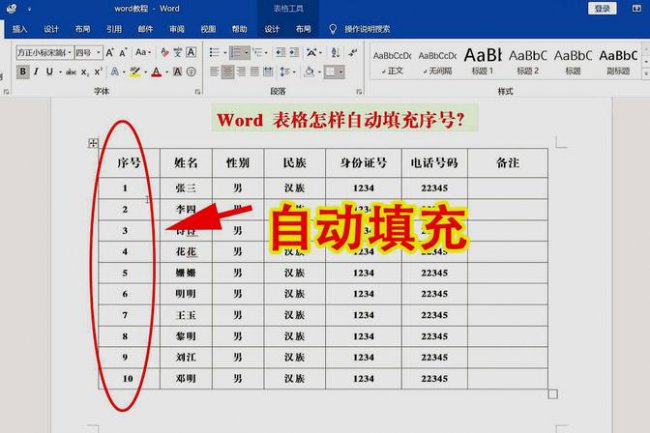Open the 帮助 ribbon tab
The width and height of the screenshot is (650, 433).
pos(240,29)
